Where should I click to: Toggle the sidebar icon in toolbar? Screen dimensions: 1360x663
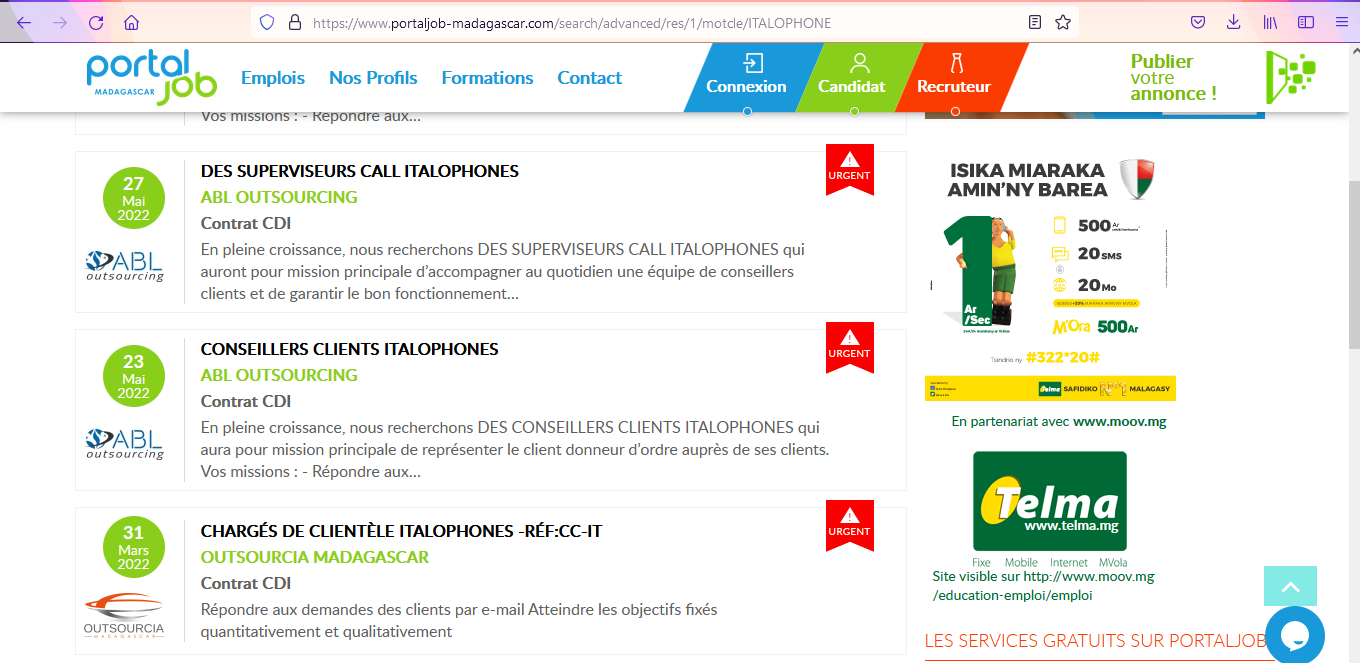tap(1306, 22)
